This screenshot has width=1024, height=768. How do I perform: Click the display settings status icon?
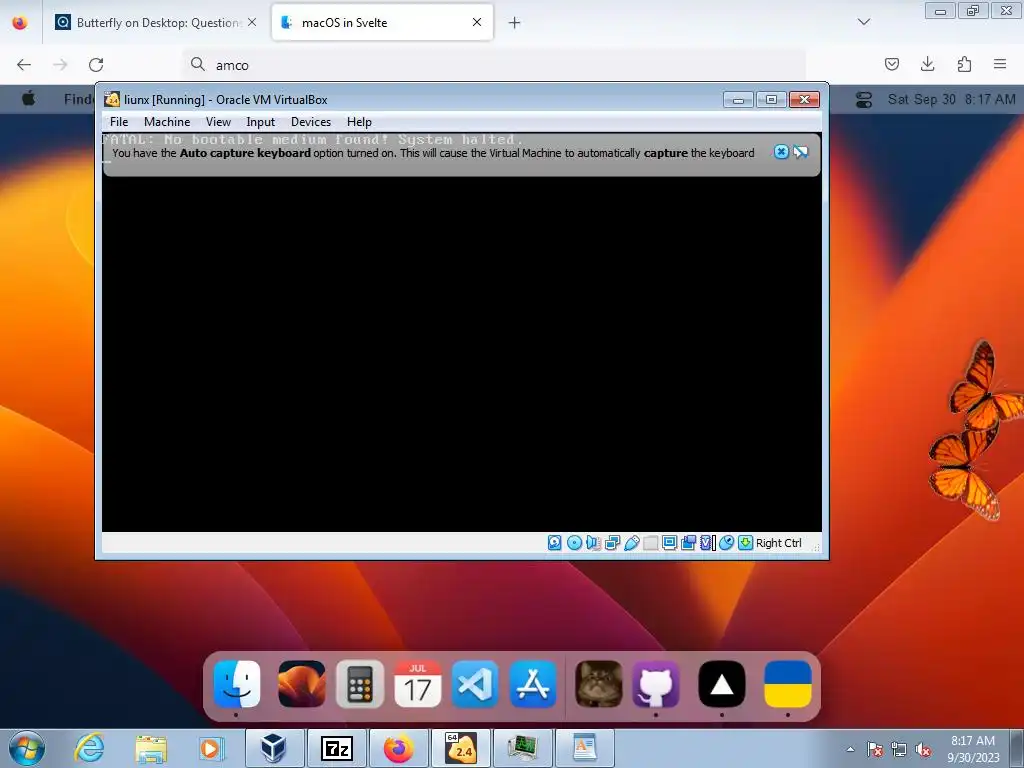(x=669, y=543)
